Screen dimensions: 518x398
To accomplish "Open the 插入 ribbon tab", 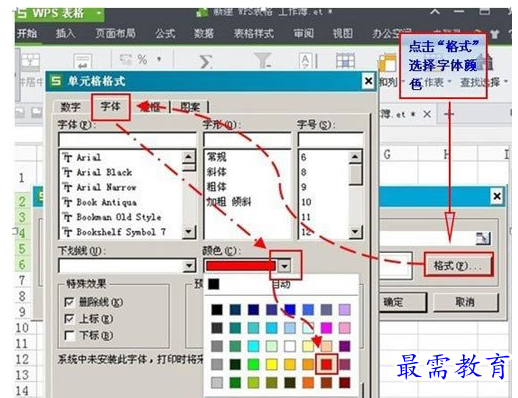I will point(65,33).
